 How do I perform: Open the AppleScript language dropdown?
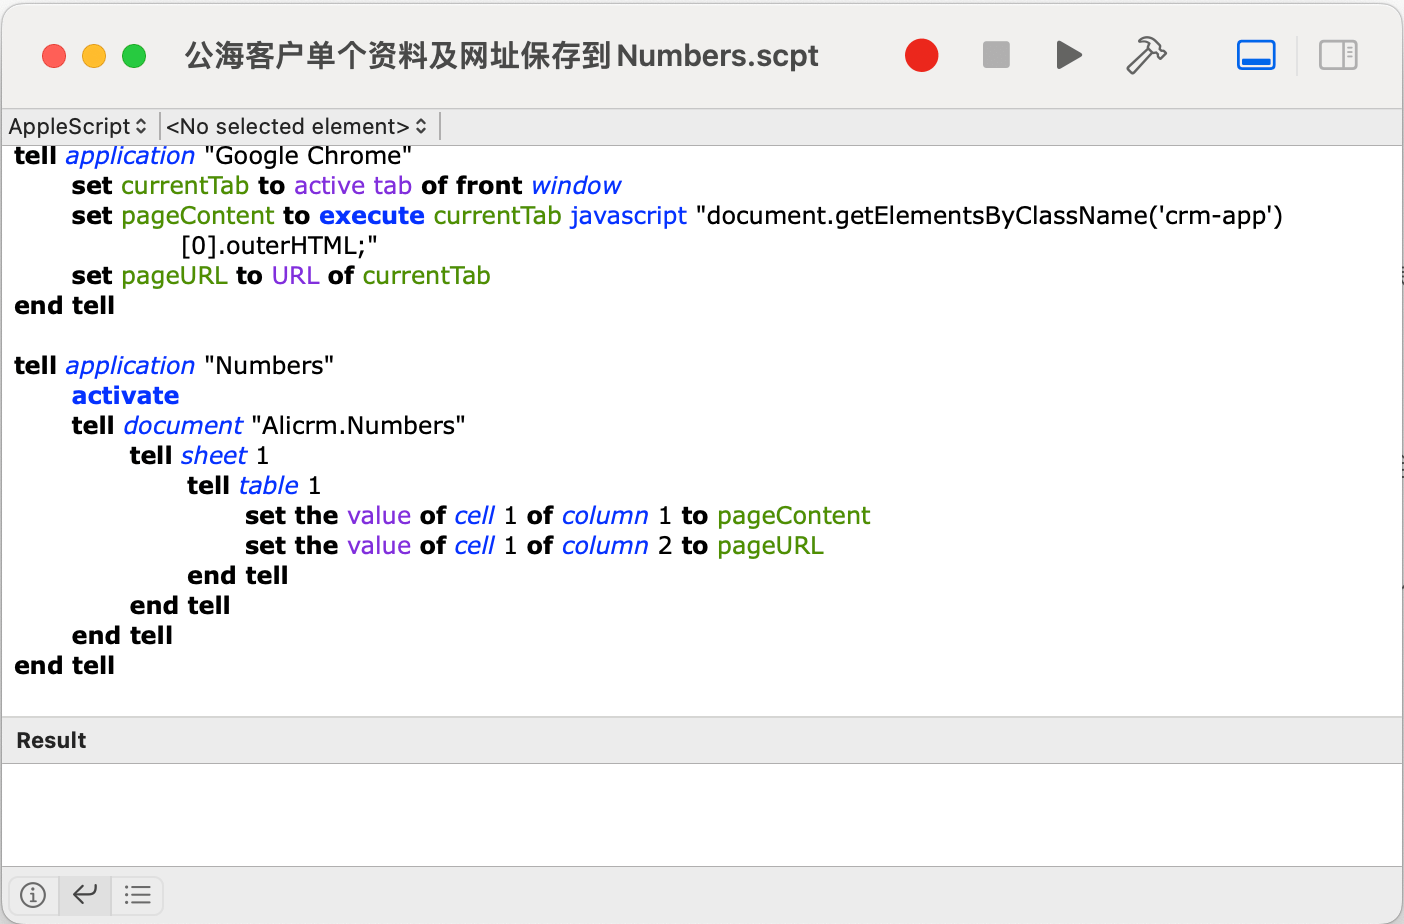(78, 126)
